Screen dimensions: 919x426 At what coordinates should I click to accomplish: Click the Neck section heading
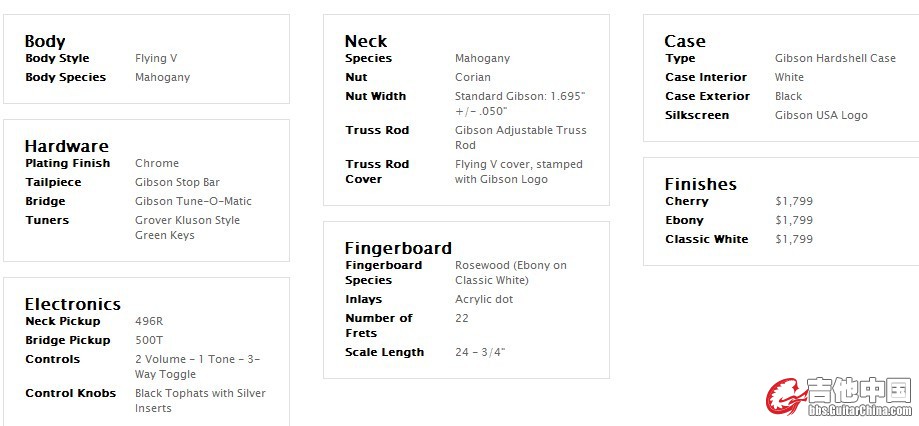click(x=366, y=42)
